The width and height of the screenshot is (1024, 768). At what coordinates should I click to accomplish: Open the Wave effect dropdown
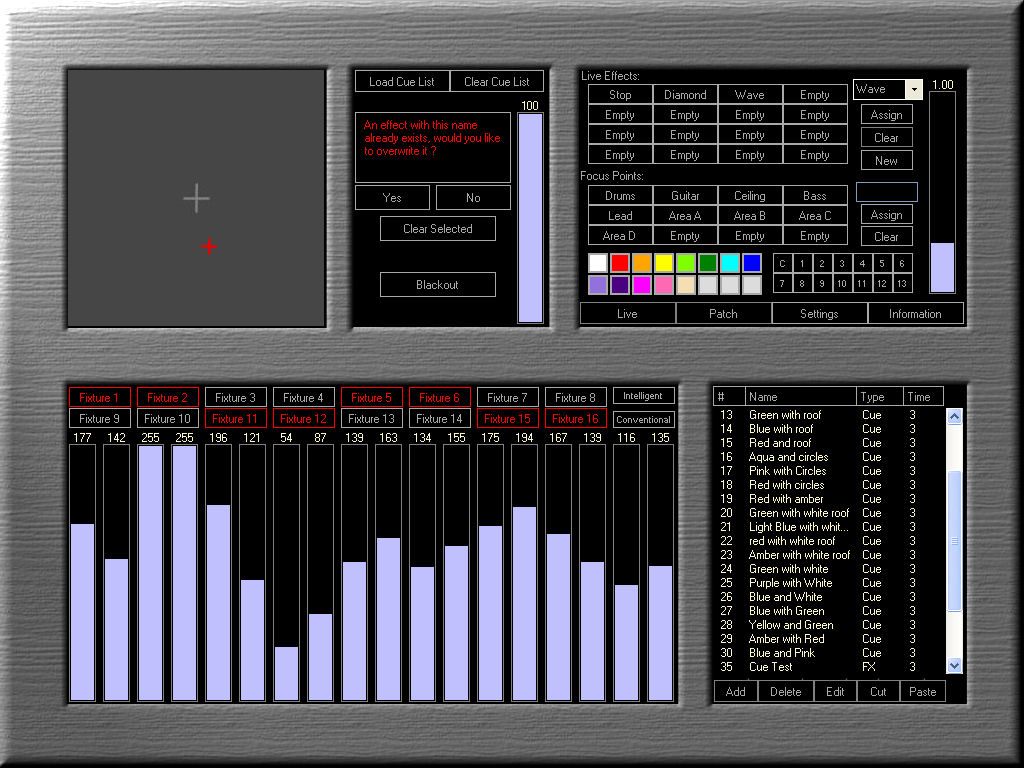(914, 90)
